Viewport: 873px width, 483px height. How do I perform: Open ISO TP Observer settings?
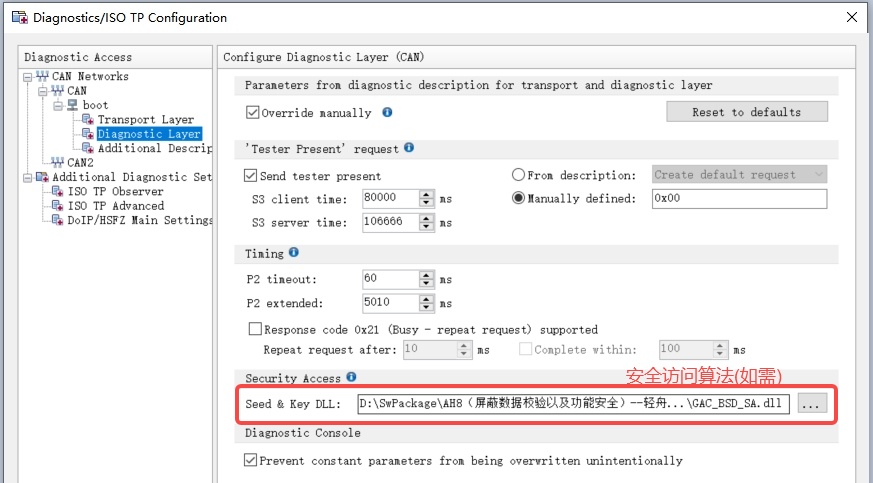[115, 192]
